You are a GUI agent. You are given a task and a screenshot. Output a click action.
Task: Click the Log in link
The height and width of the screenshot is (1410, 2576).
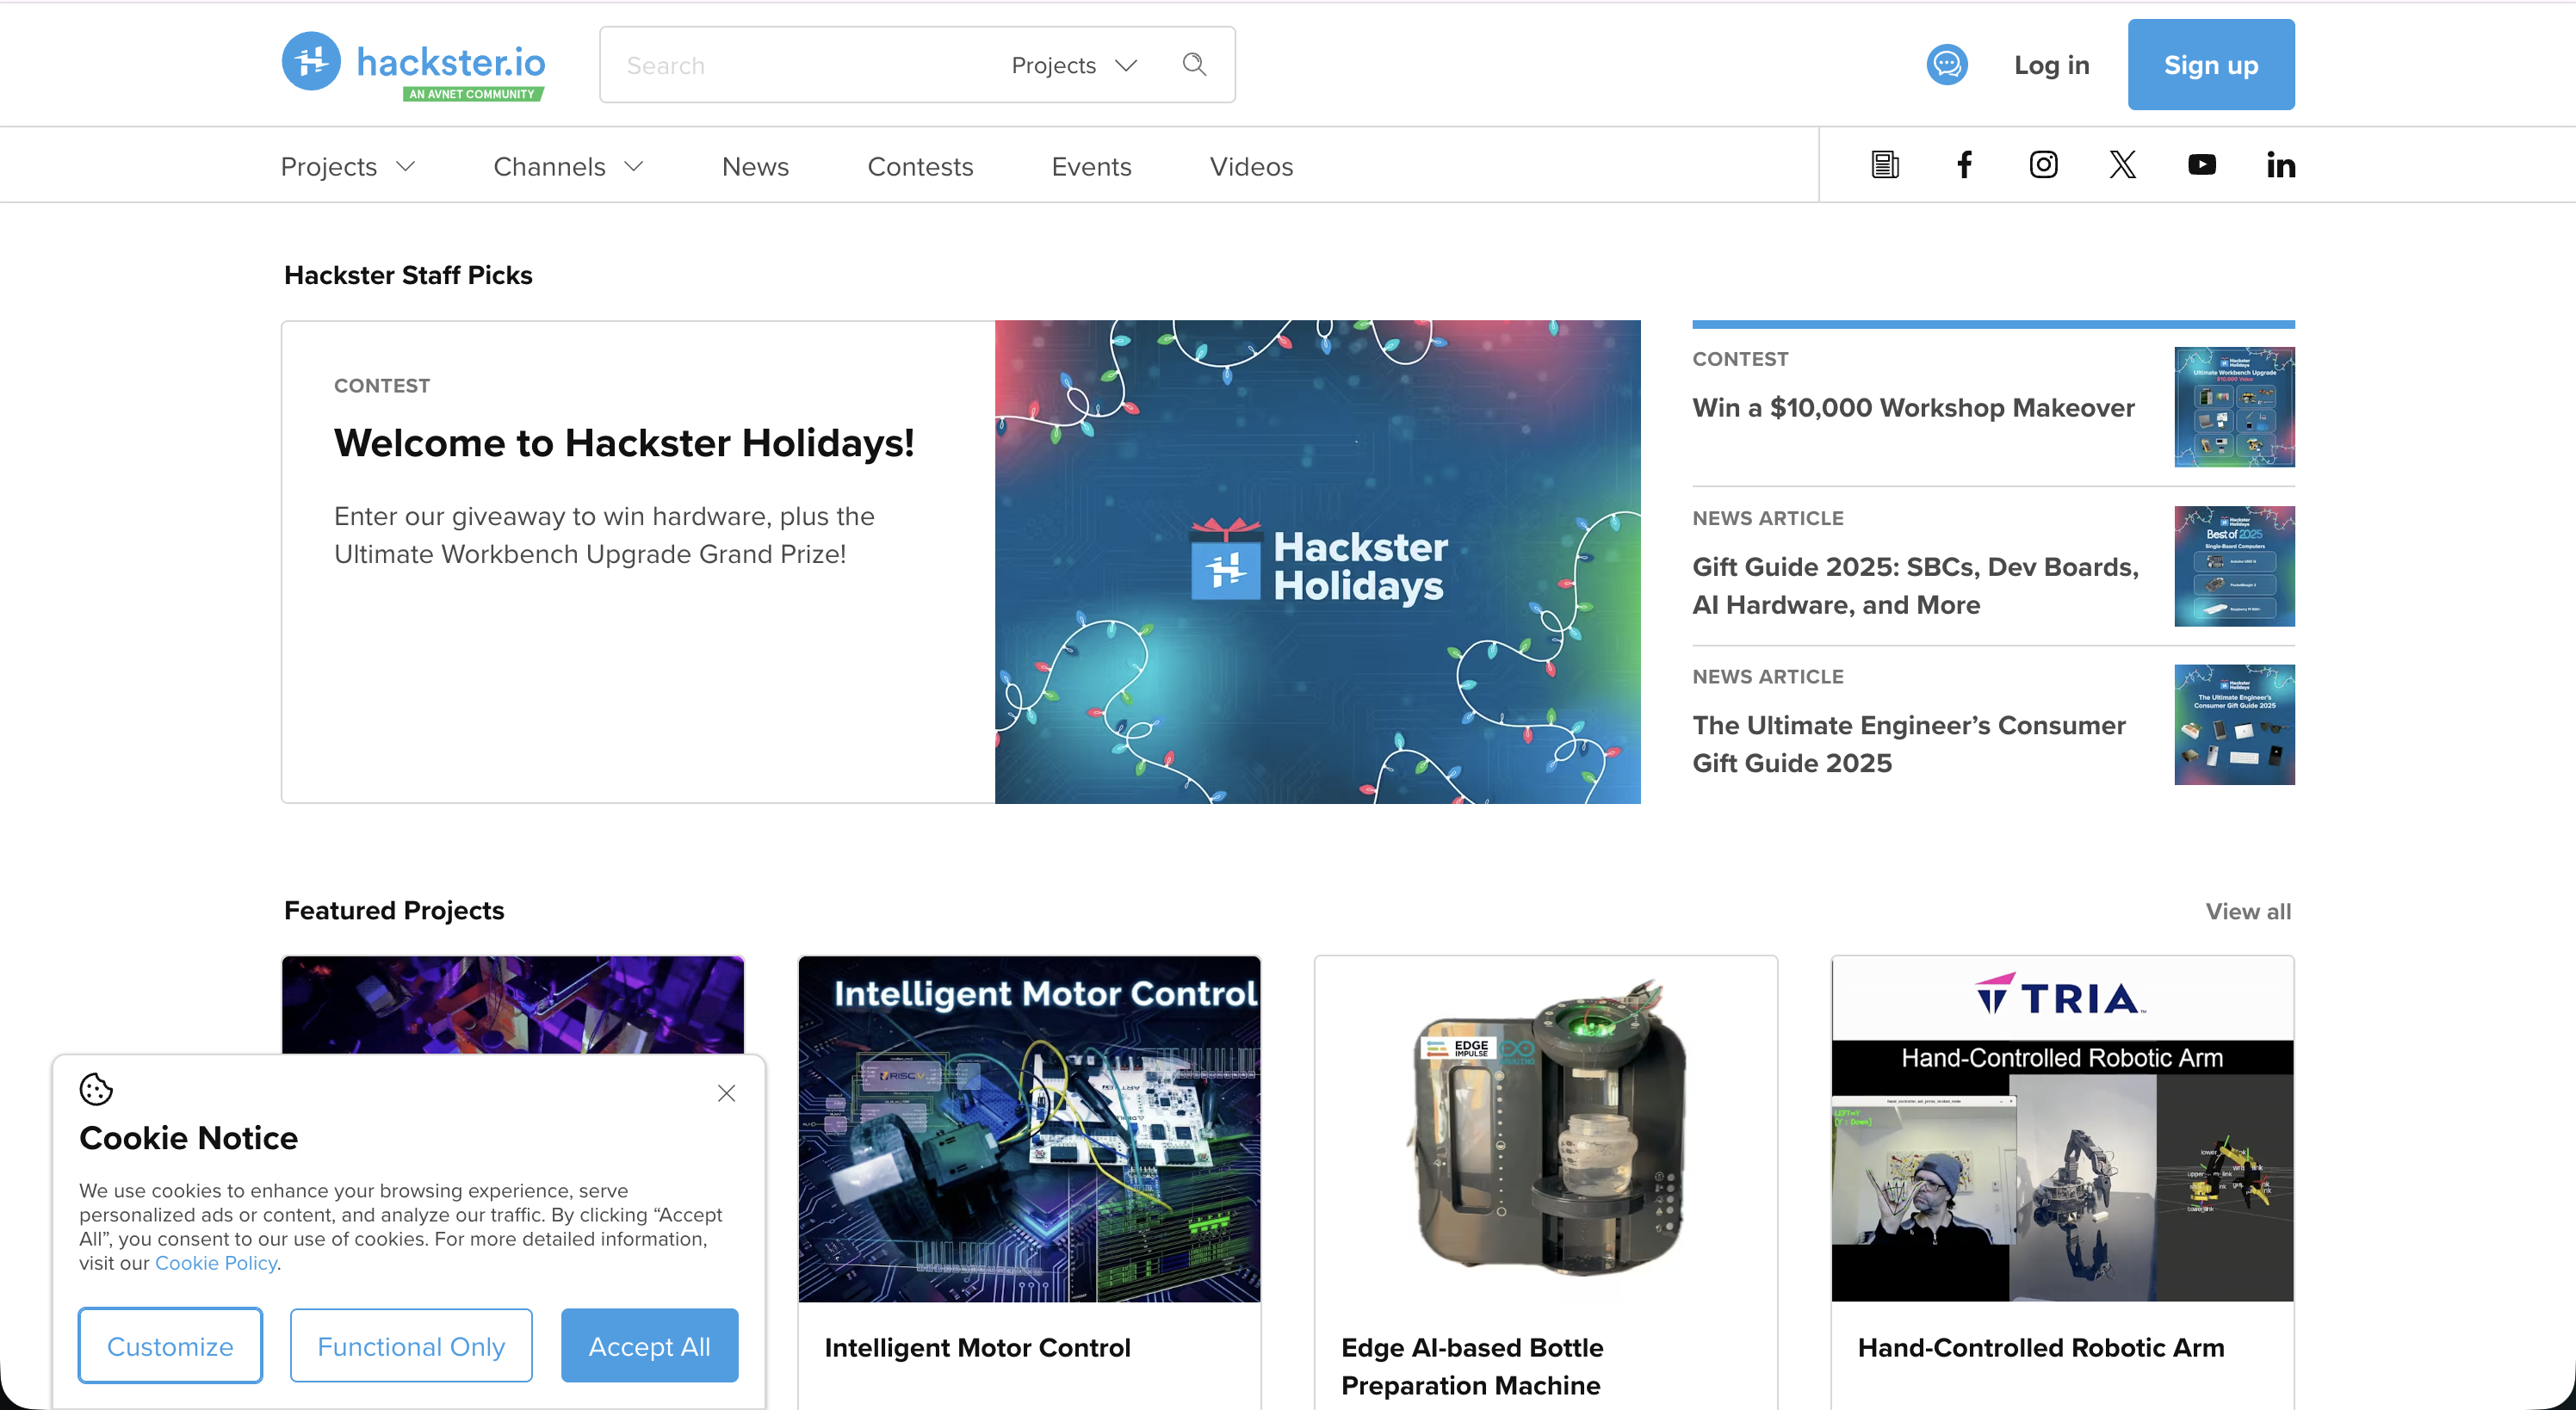pos(2051,65)
